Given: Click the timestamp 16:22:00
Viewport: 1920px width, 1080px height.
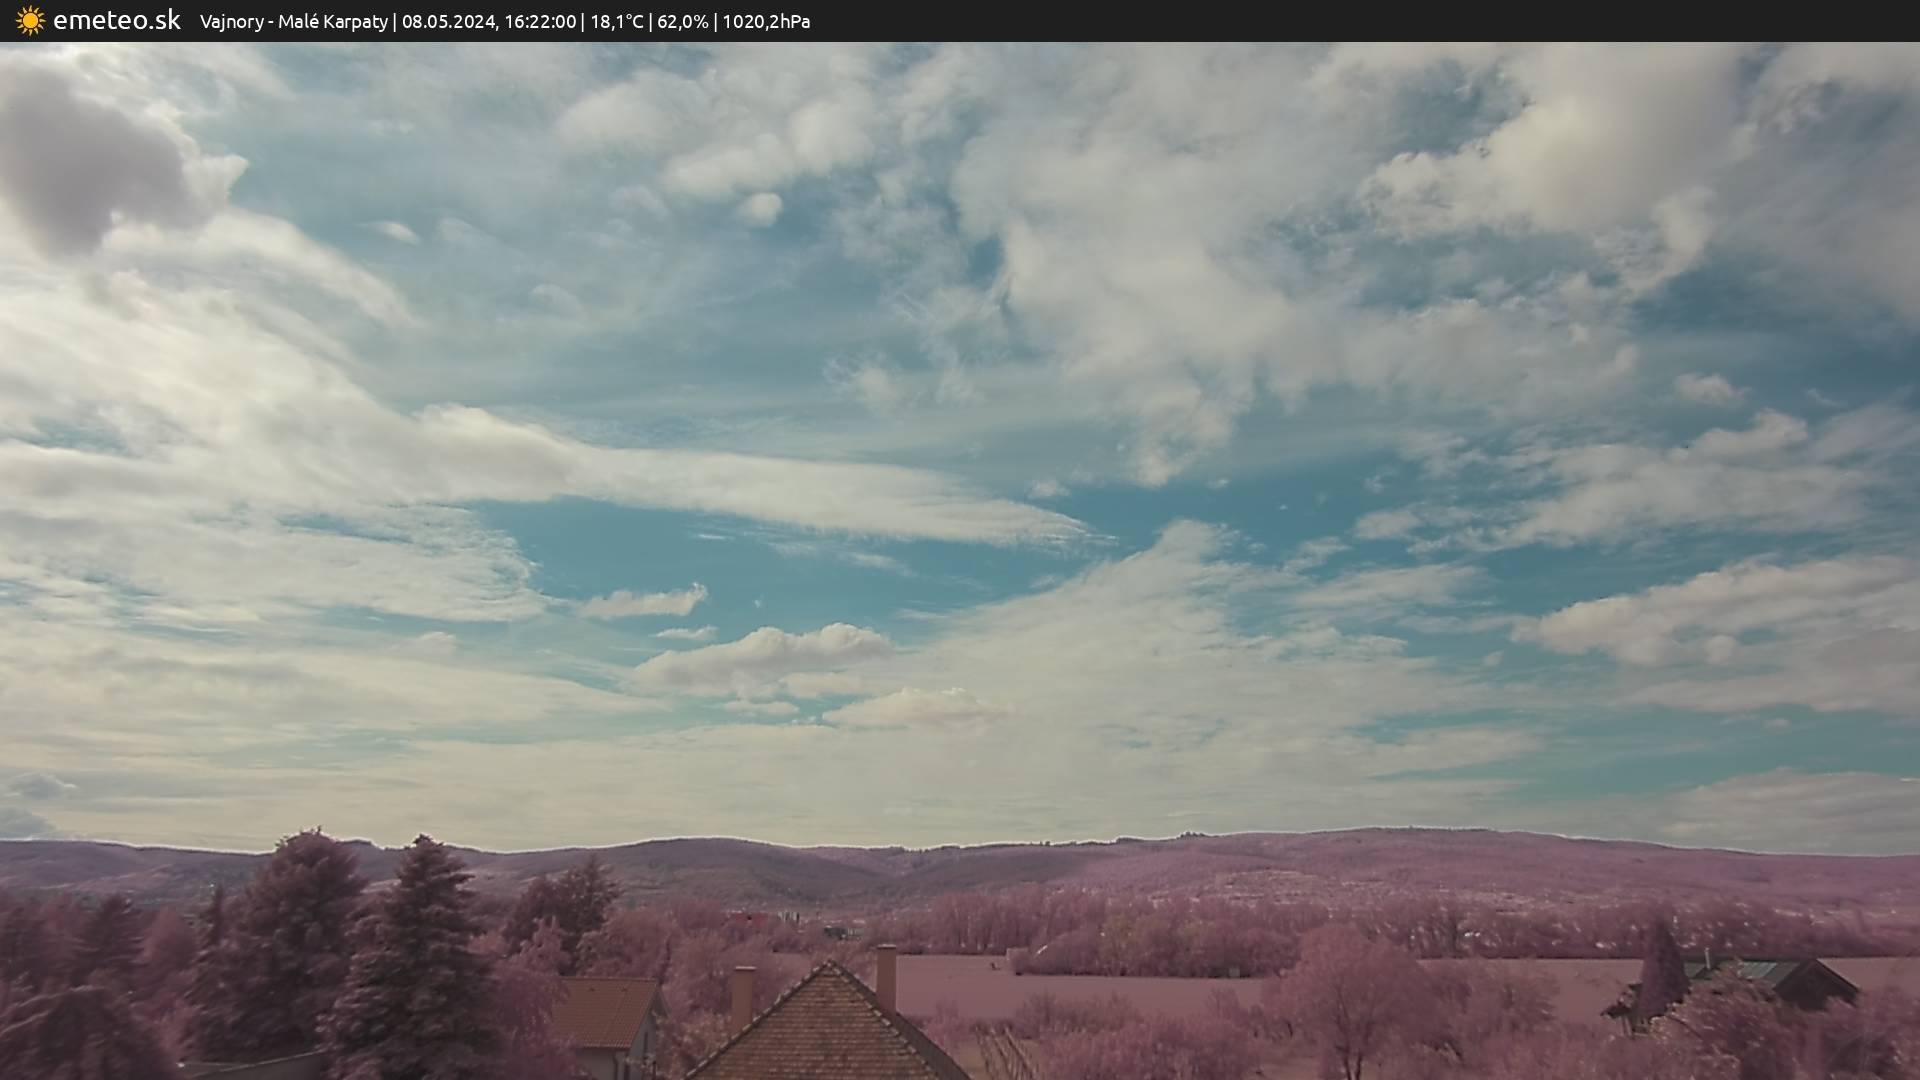Looking at the screenshot, I should pos(539,22).
